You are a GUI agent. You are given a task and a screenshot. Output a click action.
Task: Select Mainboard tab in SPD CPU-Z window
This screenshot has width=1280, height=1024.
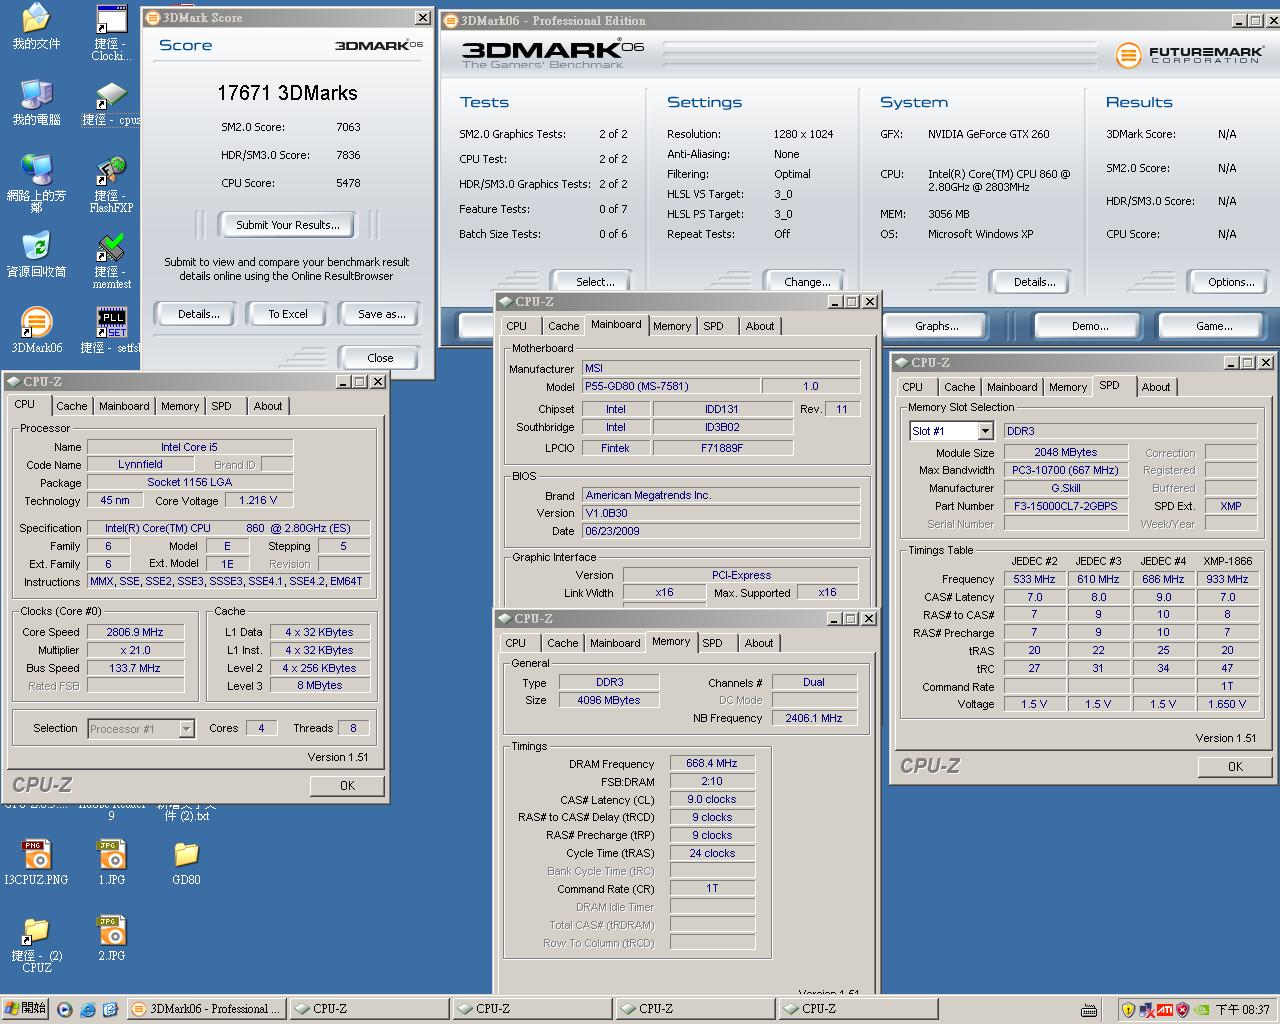pyautogui.click(x=1012, y=387)
